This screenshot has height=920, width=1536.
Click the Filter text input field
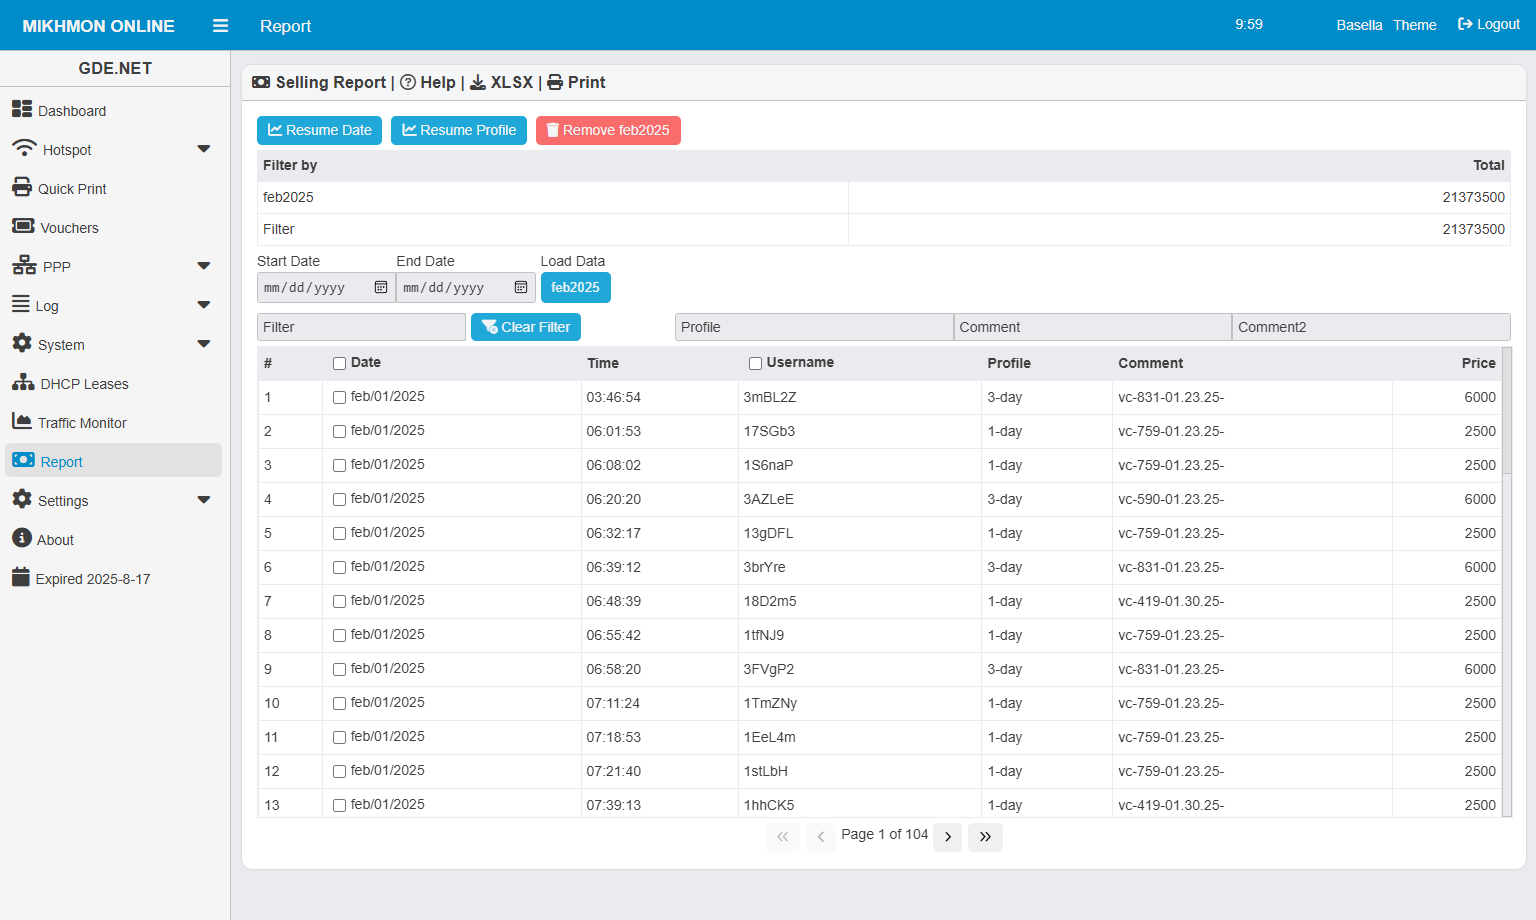pos(361,328)
